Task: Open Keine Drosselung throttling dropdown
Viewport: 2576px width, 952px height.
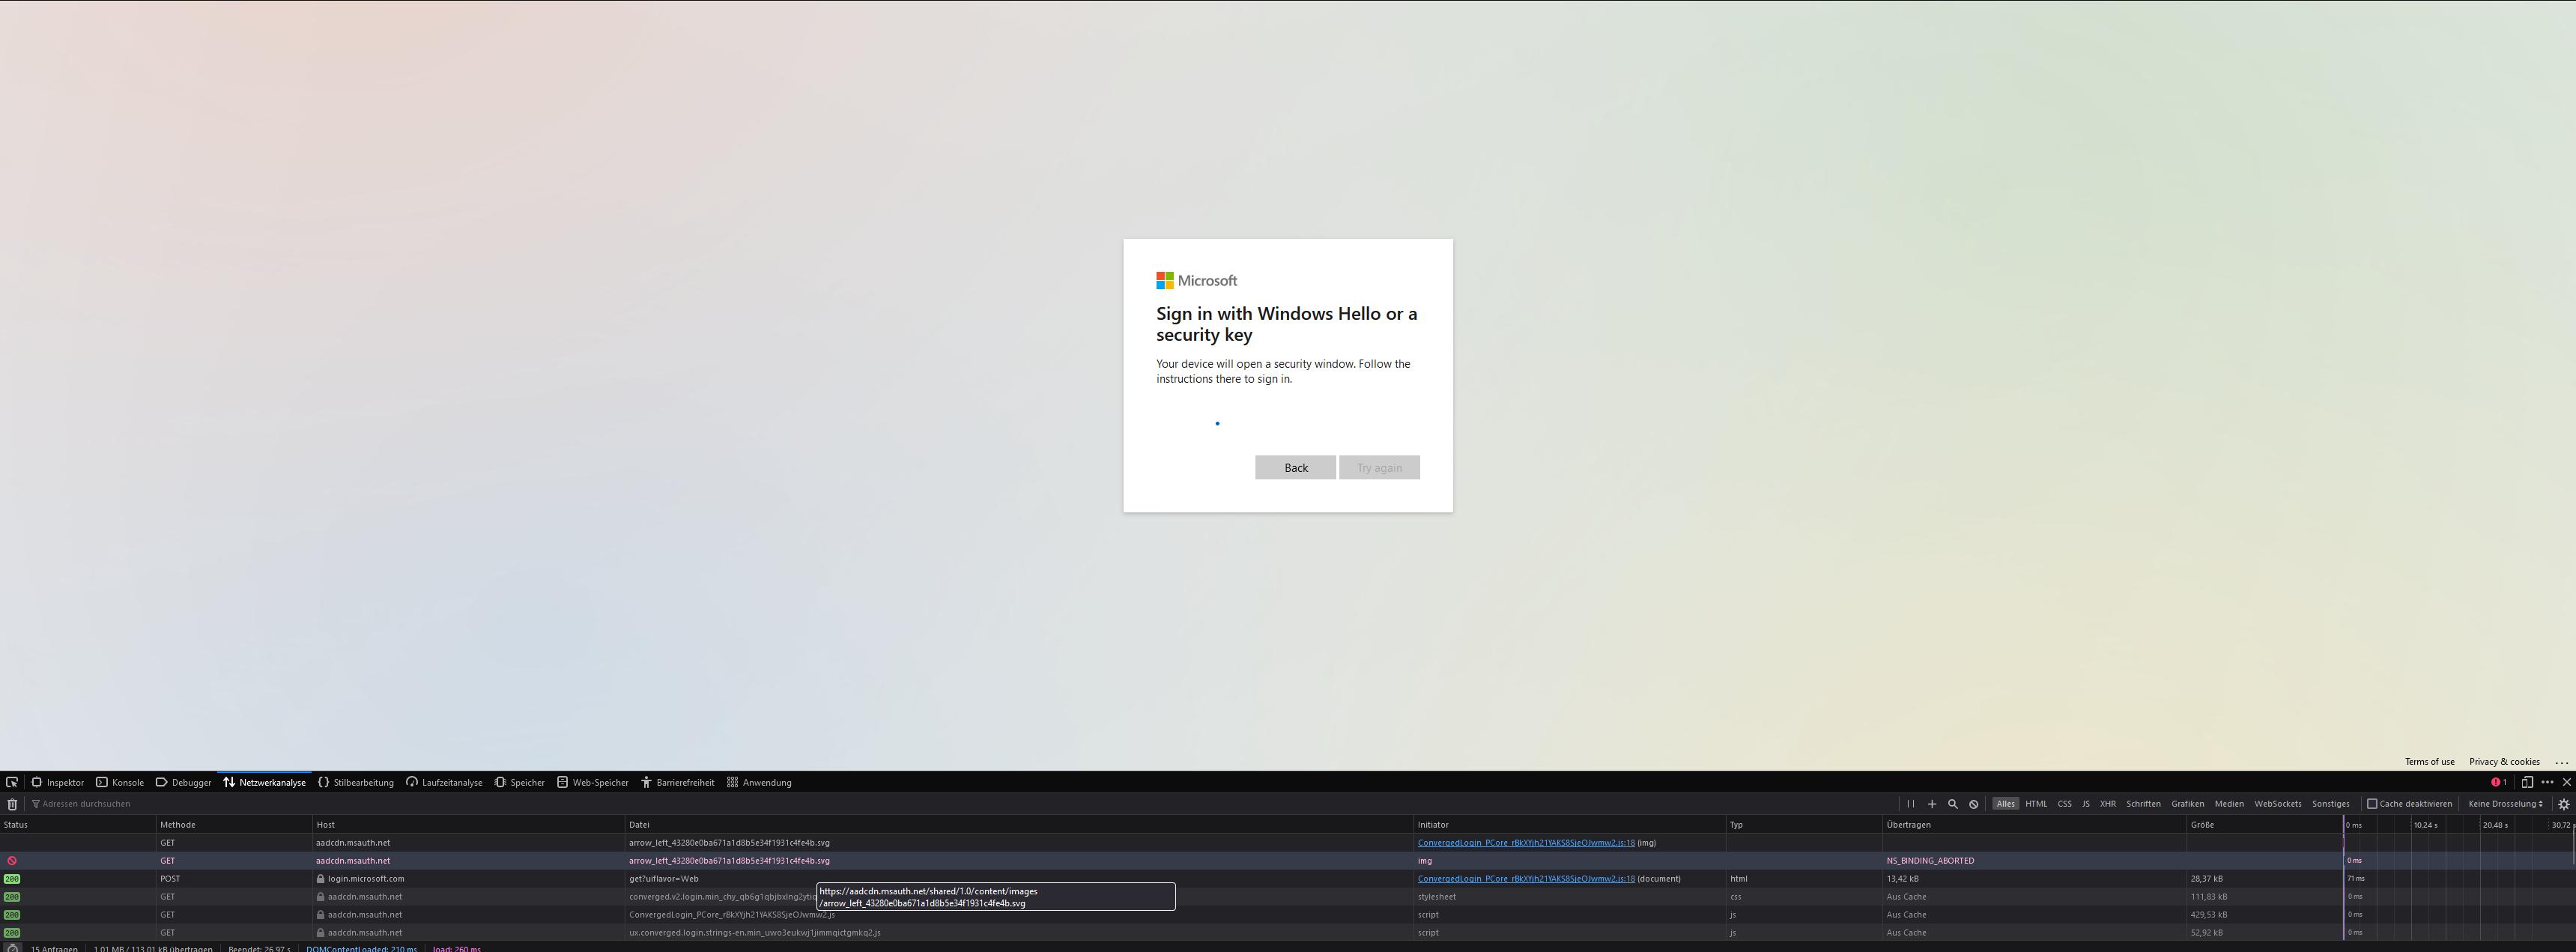Action: coord(2505,804)
